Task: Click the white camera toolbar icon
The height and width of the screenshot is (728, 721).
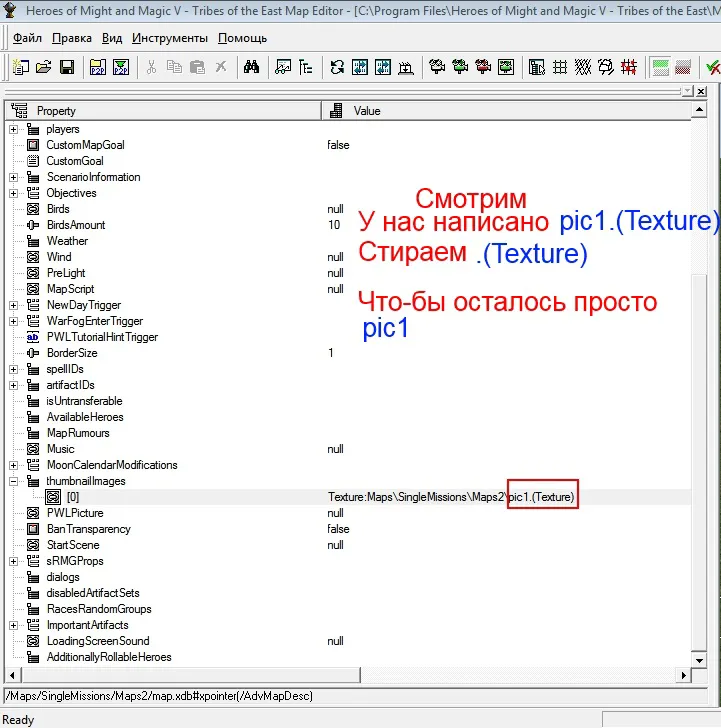Action: click(437, 68)
